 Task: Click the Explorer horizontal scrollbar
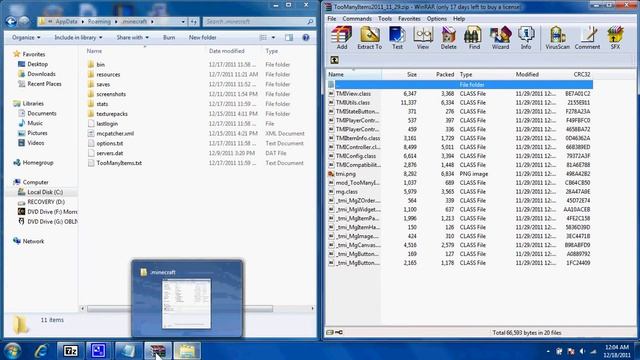[180, 309]
